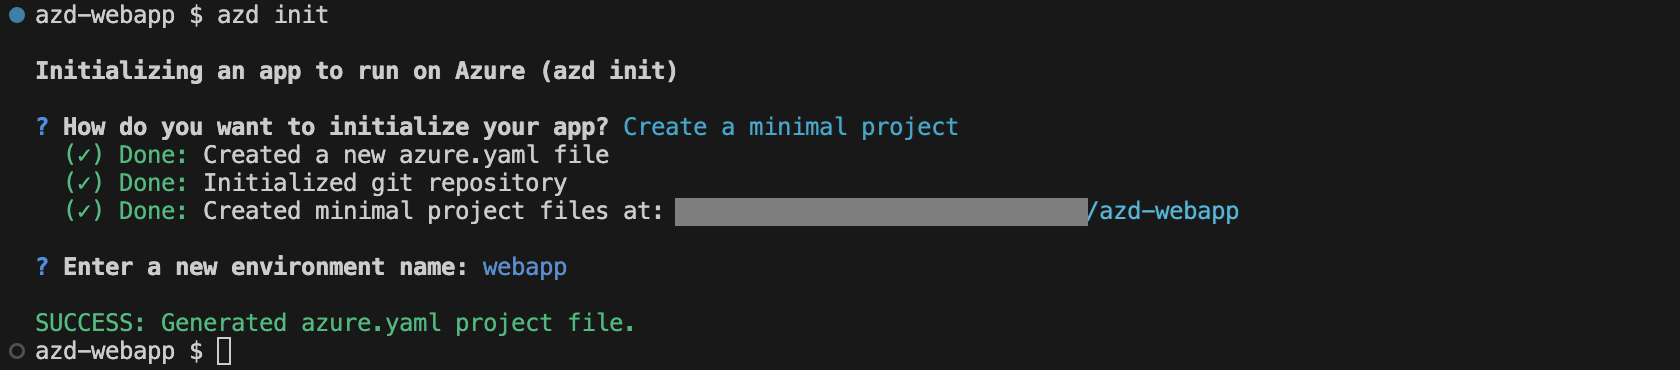The width and height of the screenshot is (1680, 370).
Task: Click the terminal cursor block at the prompt
Action: pyautogui.click(x=224, y=351)
